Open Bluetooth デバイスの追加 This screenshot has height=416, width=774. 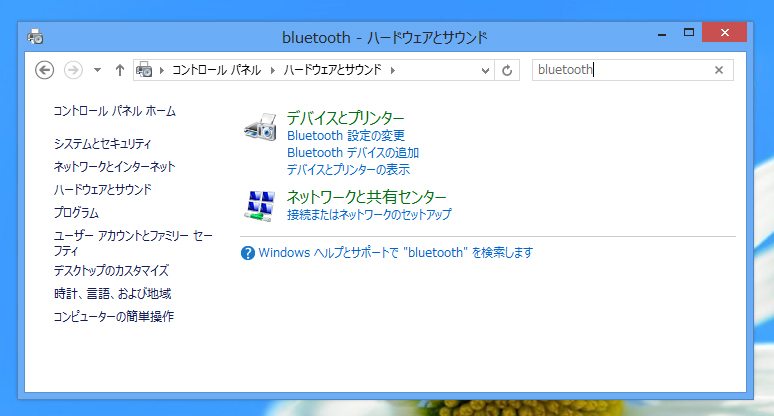(x=353, y=153)
